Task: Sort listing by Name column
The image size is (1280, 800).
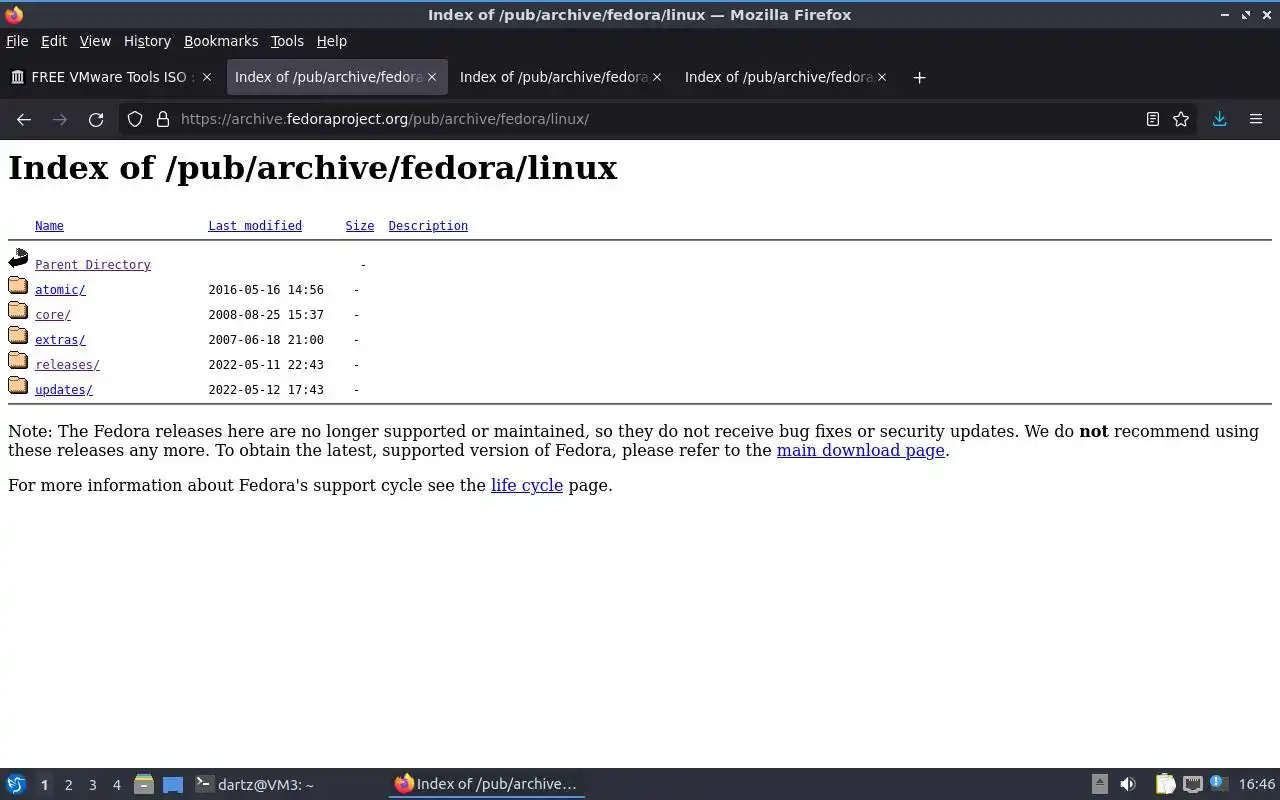Action: (49, 226)
